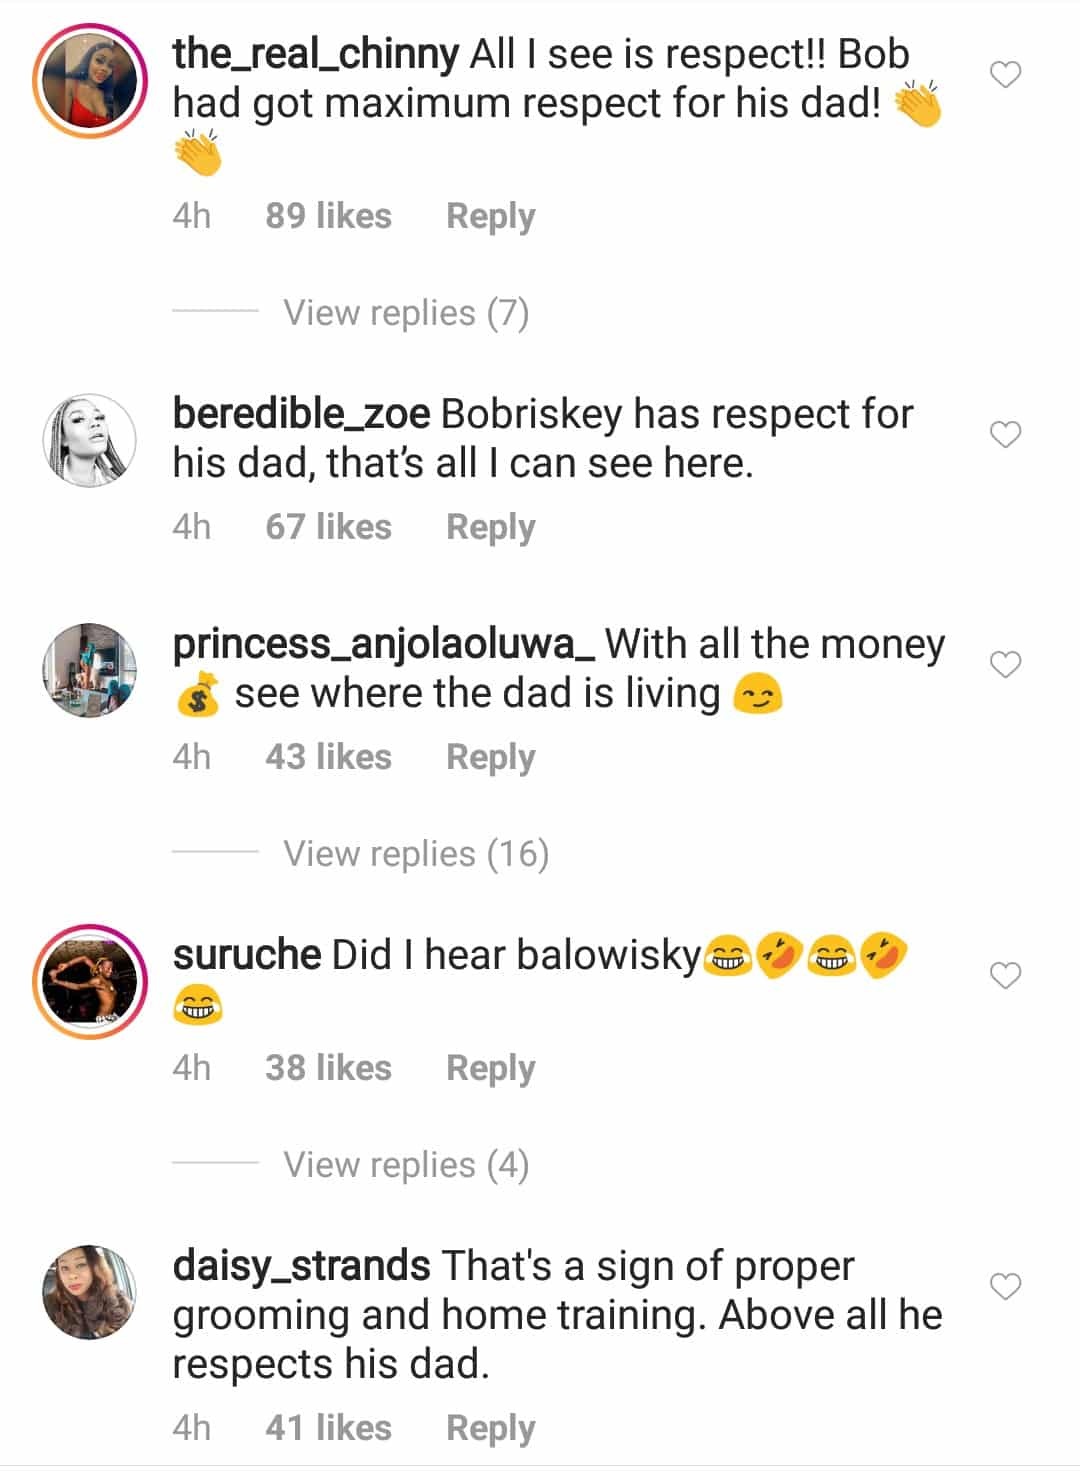Expand View replies (7)
1080x1472 pixels.
[406, 313]
